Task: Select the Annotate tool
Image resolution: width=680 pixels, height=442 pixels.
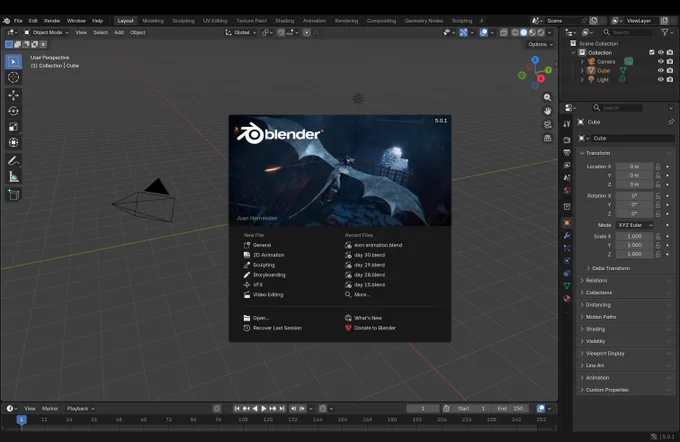Action: click(x=13, y=161)
